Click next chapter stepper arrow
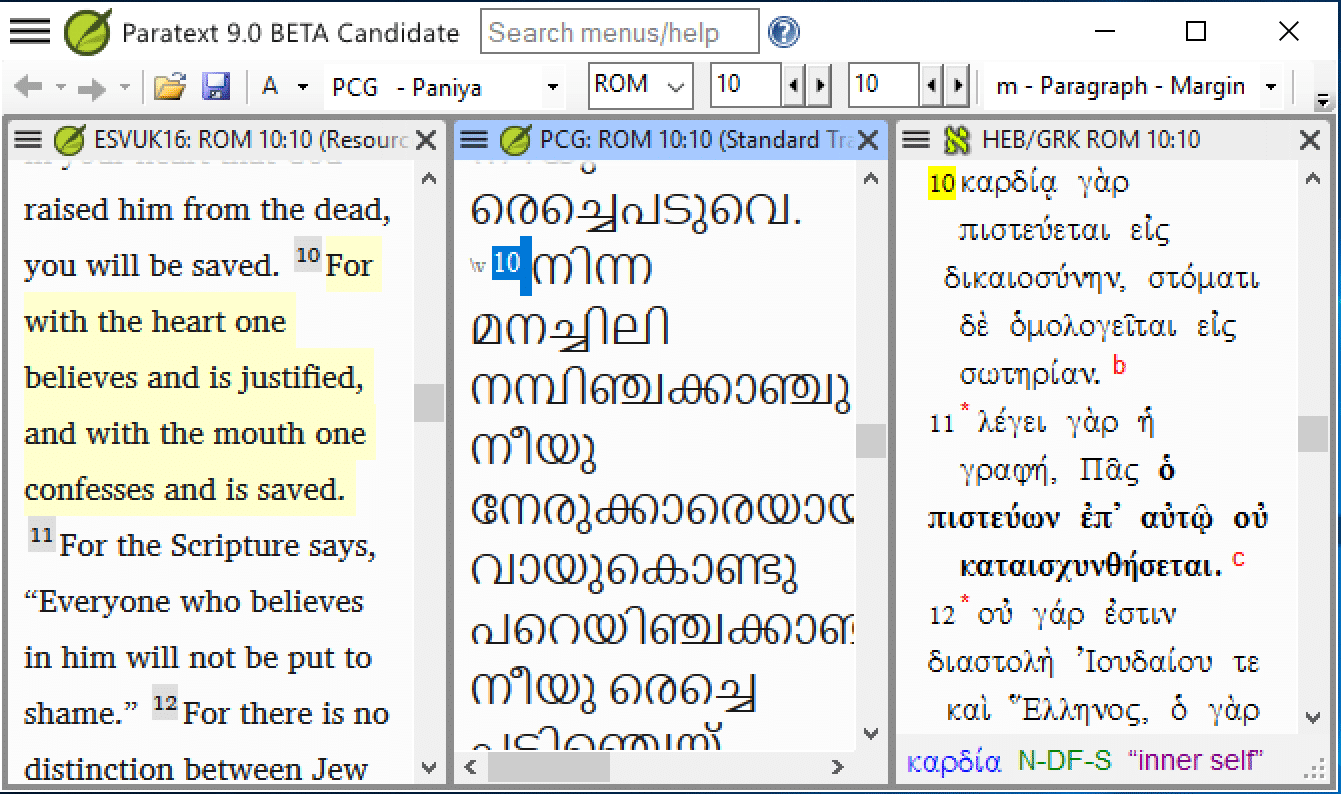The height and width of the screenshot is (794, 1341). 821,86
